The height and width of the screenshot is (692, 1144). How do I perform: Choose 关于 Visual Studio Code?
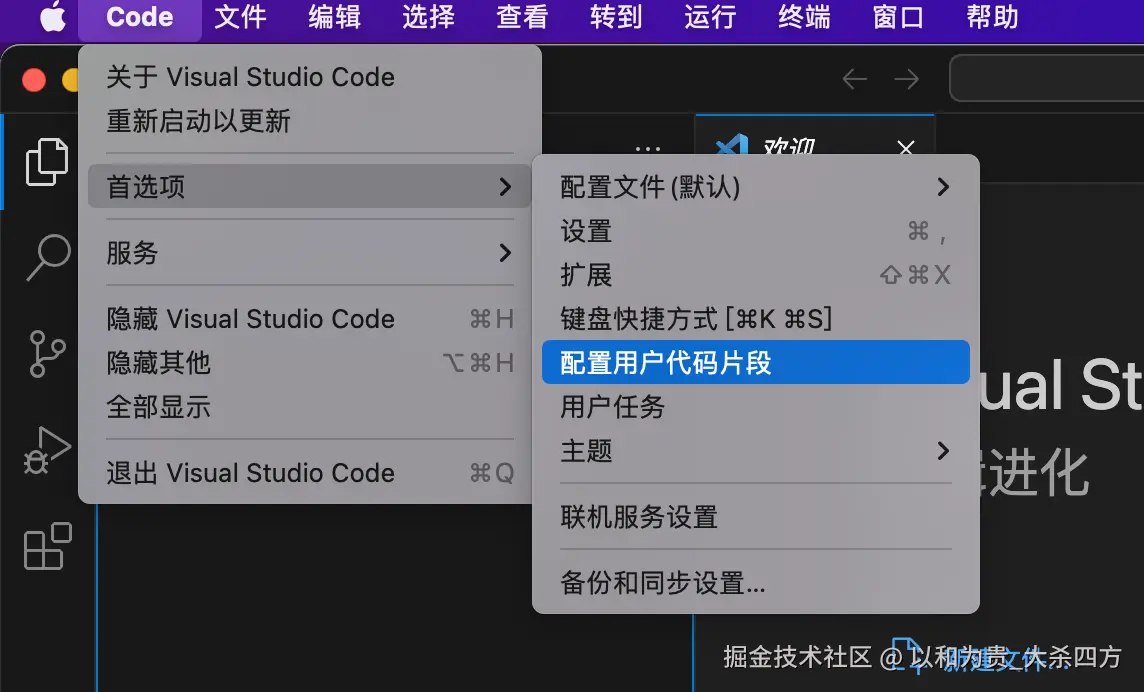point(309,77)
